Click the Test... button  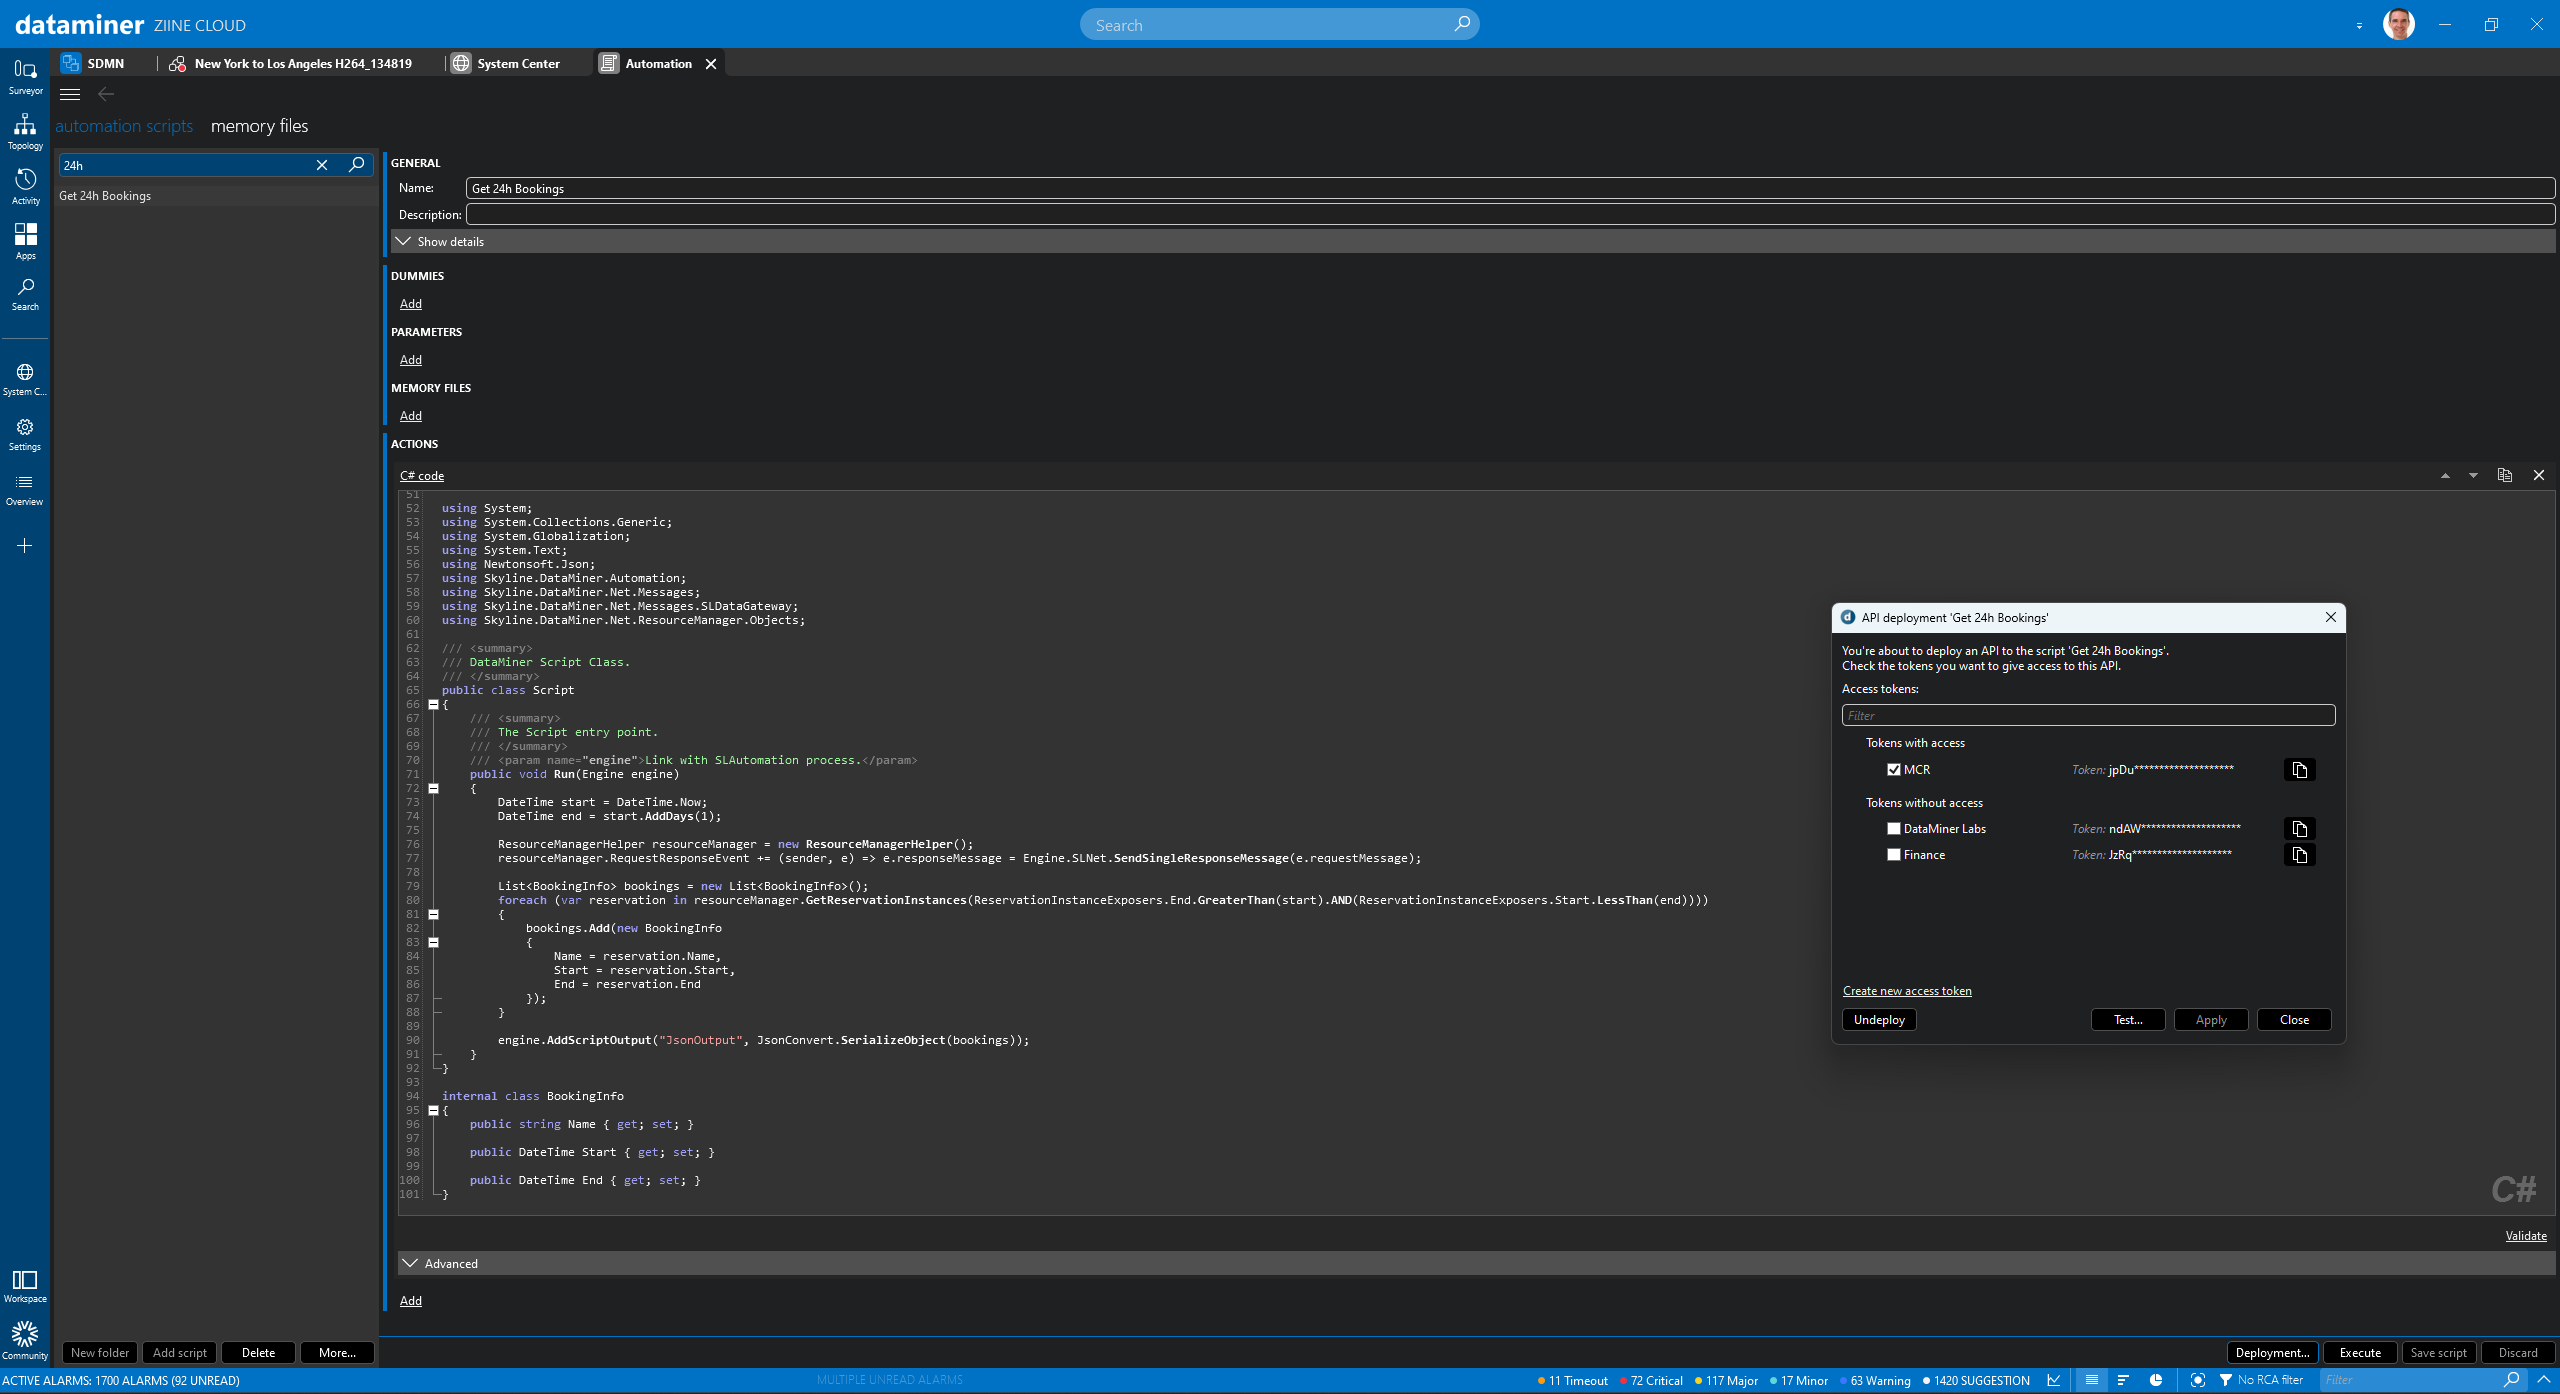pyautogui.click(x=2128, y=1020)
